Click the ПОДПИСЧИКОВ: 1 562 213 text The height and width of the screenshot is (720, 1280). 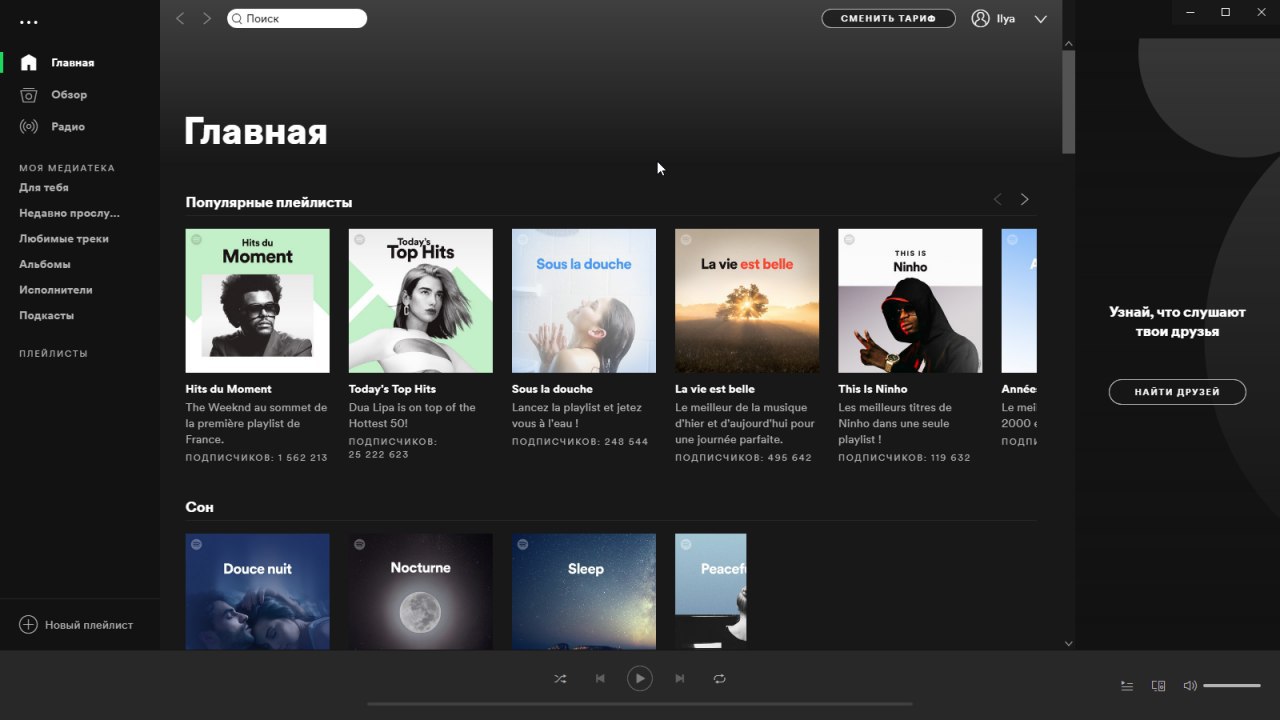257,457
